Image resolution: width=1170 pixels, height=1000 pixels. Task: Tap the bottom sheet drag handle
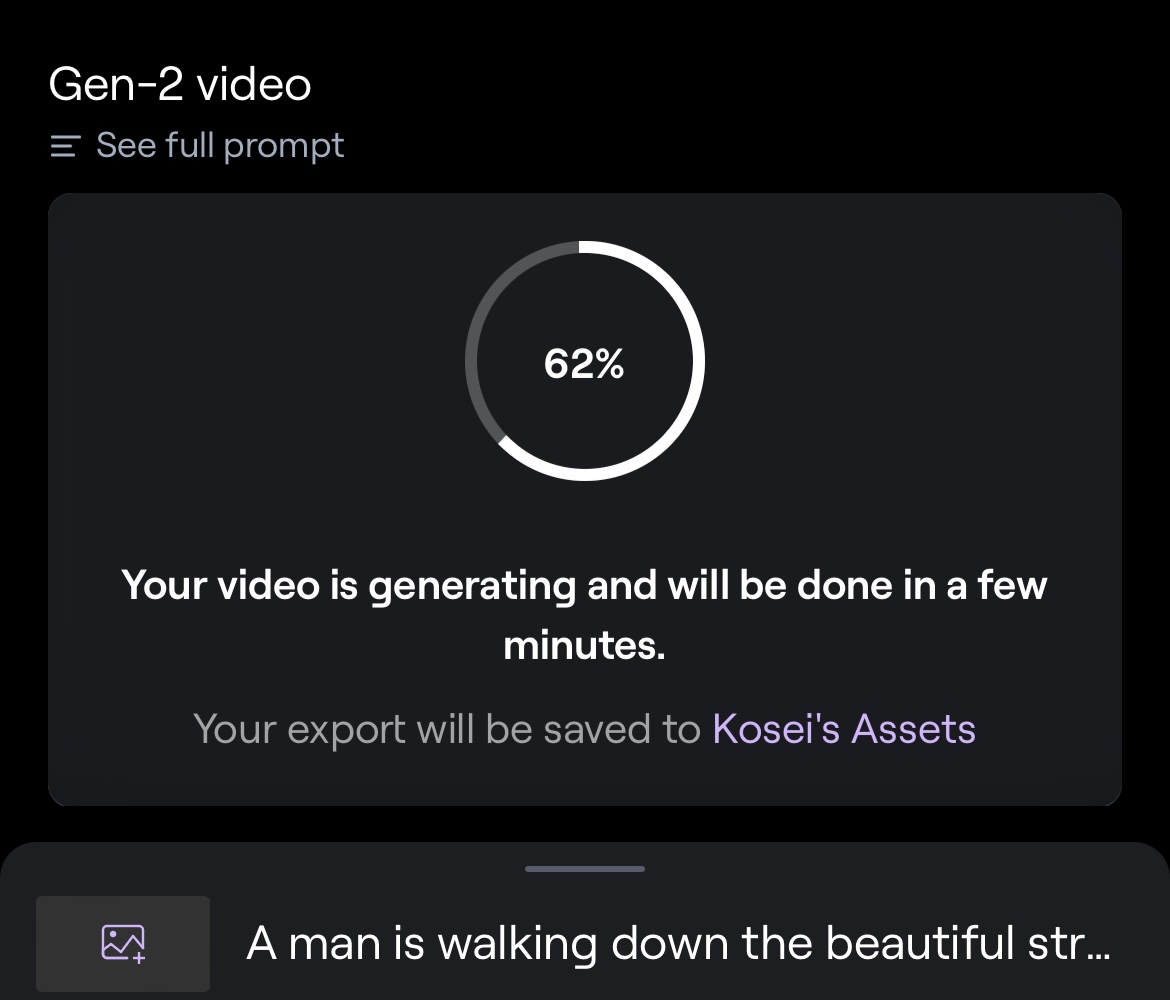(585, 869)
